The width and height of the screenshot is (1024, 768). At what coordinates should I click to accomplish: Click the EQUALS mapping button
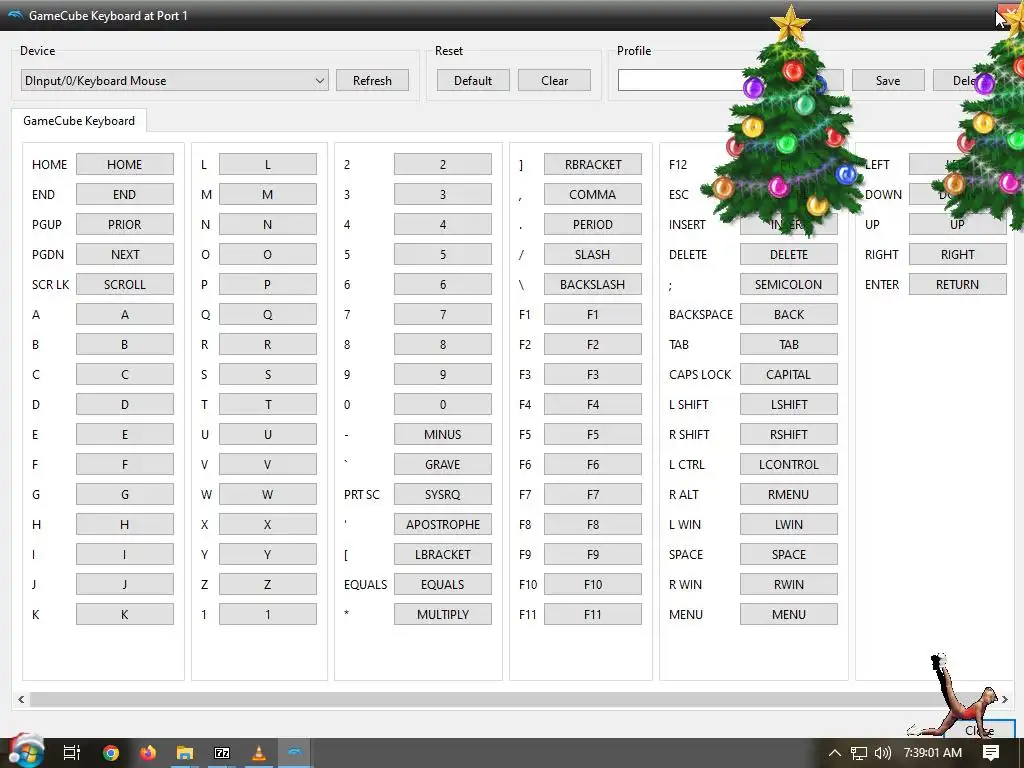click(x=443, y=584)
